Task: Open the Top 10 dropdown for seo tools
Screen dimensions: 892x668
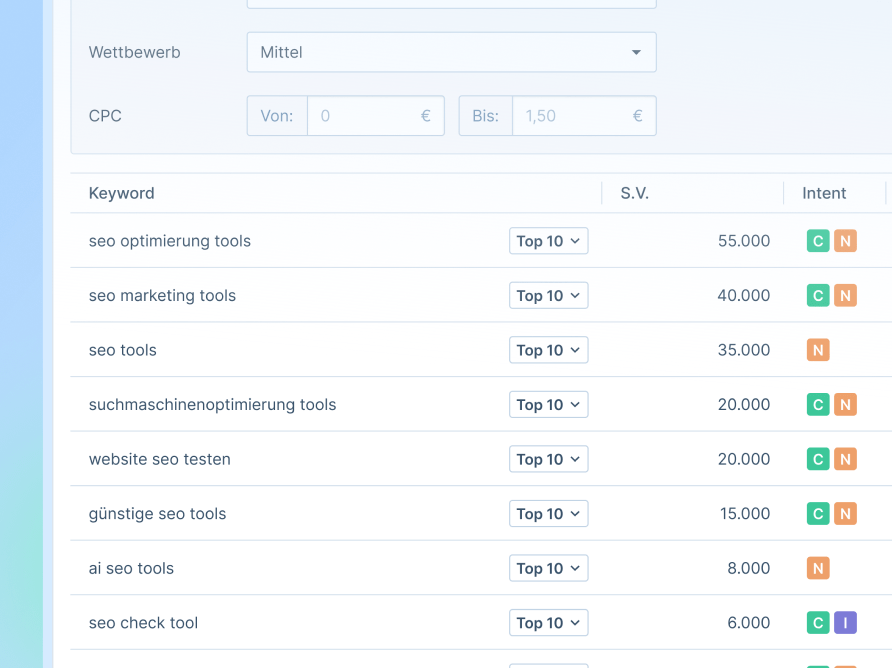Action: pos(548,350)
